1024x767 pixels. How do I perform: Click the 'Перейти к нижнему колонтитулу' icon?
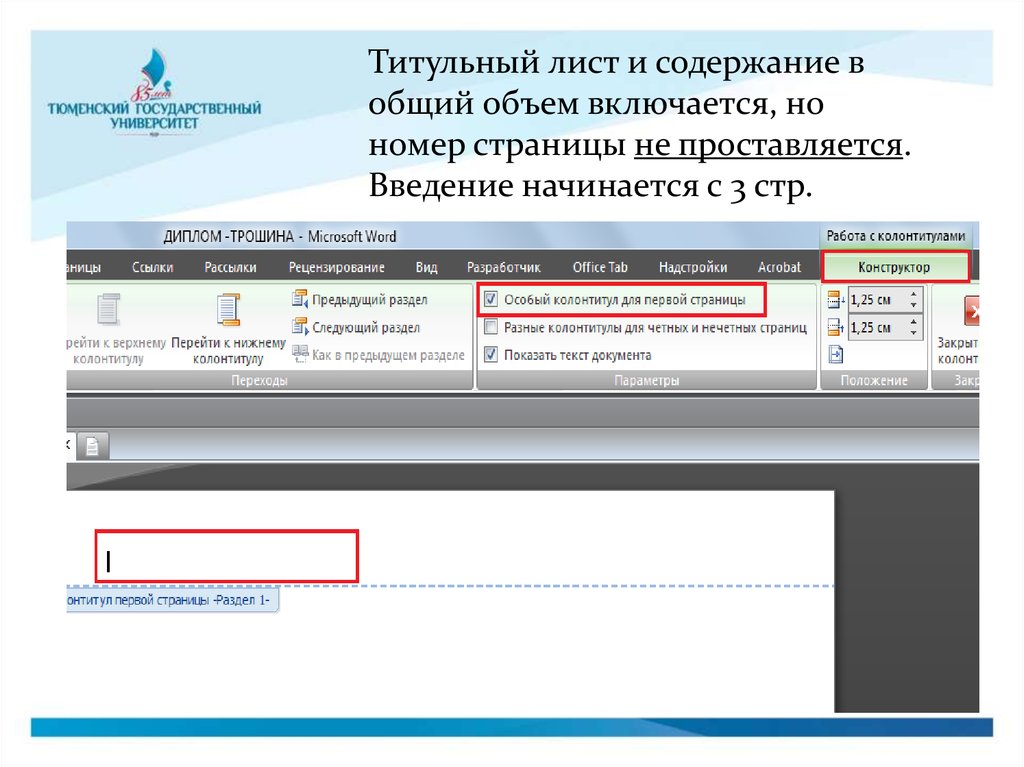pos(228,311)
